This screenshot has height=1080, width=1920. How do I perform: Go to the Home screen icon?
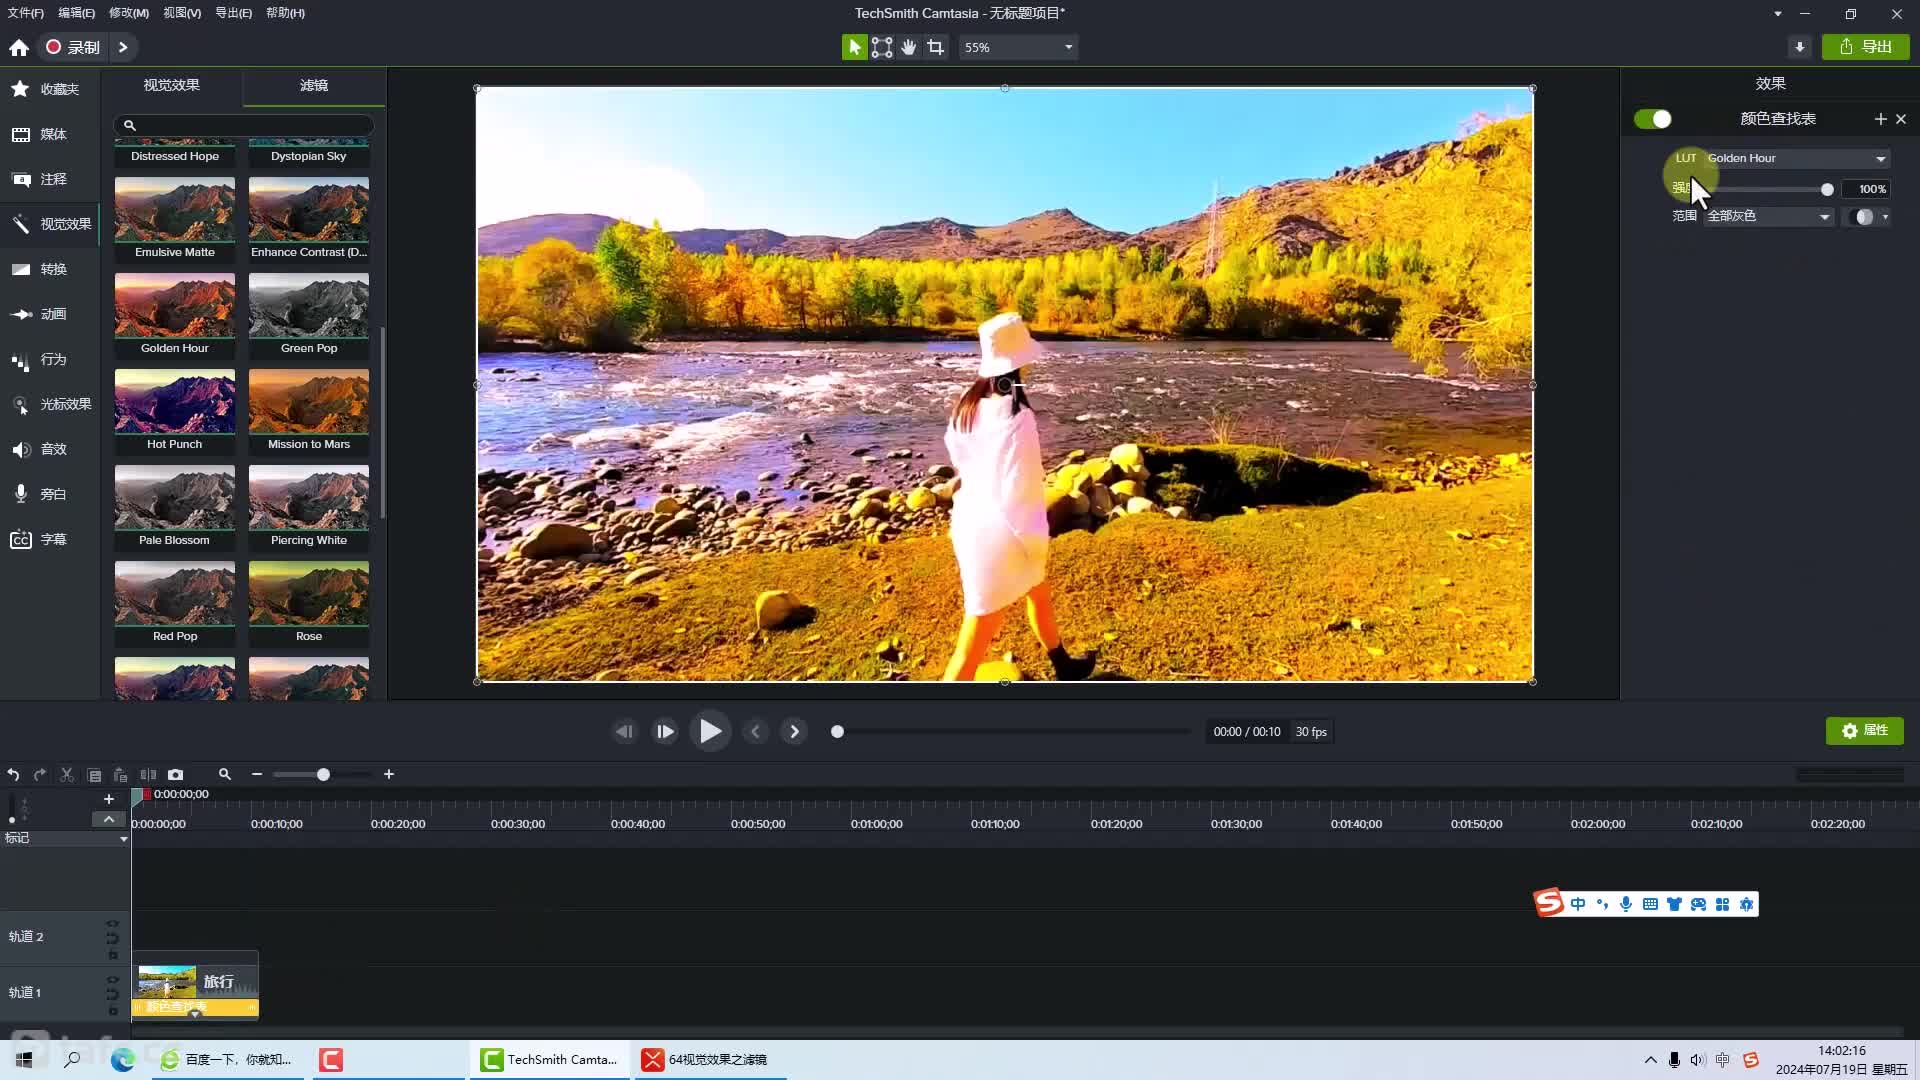(x=19, y=47)
